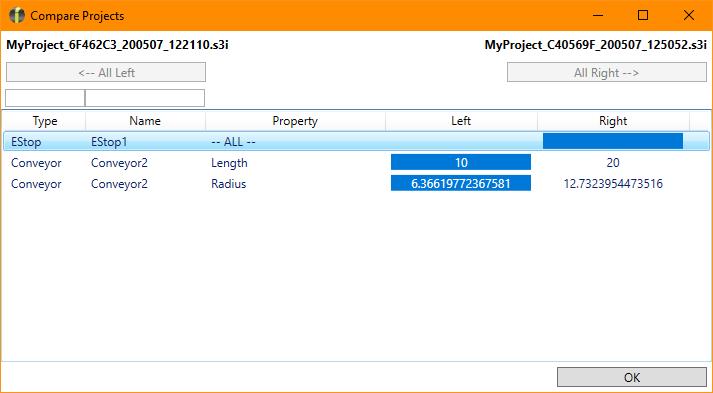
Task: Select Conveyor2 name in Radius row
Action: point(119,184)
